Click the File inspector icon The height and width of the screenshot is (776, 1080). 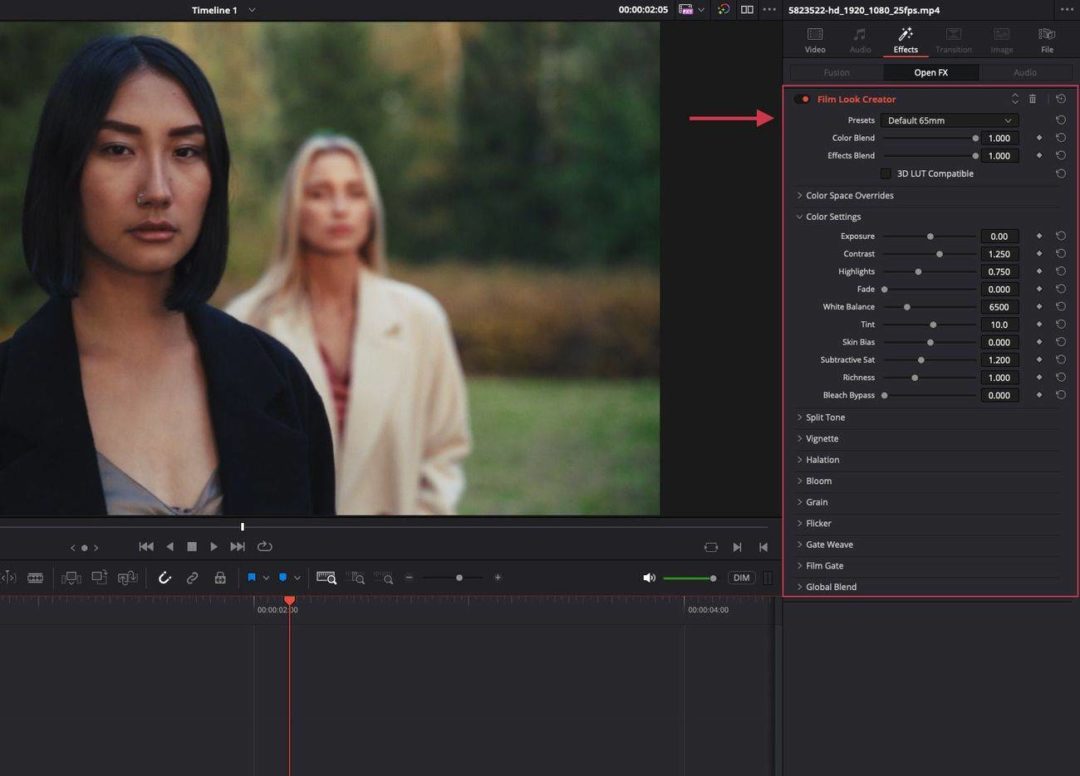coord(1046,38)
